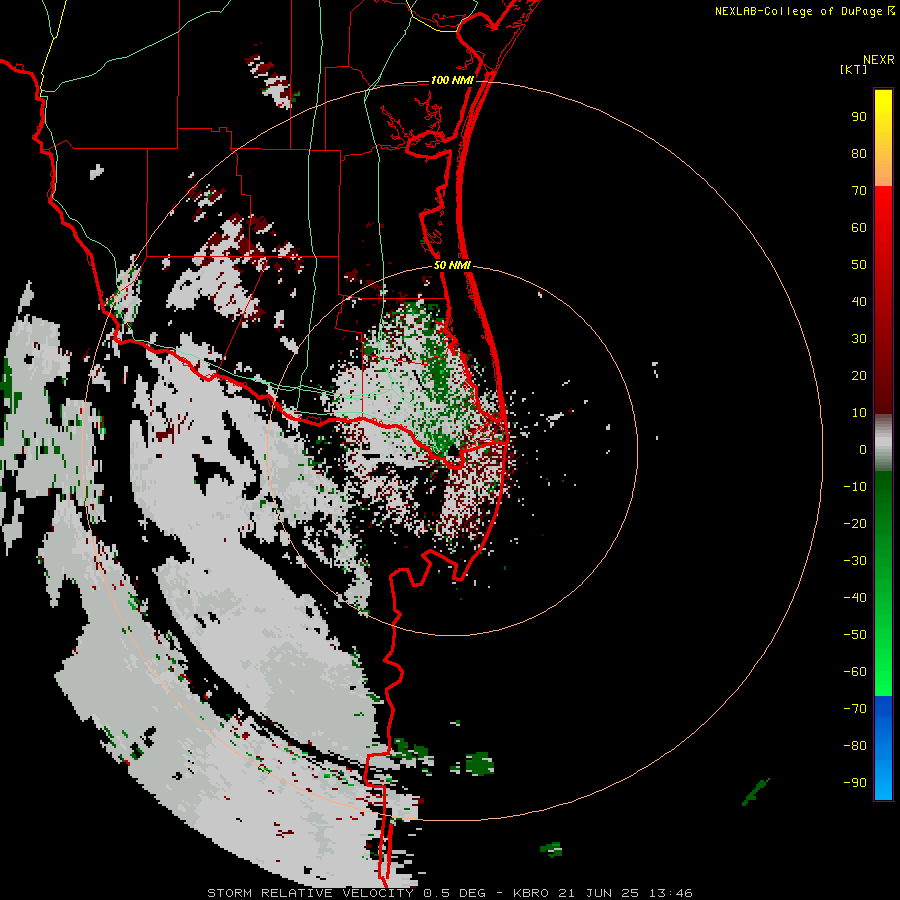
Task: Click the "-60" value on the velocity scale
Action: [x=855, y=672]
